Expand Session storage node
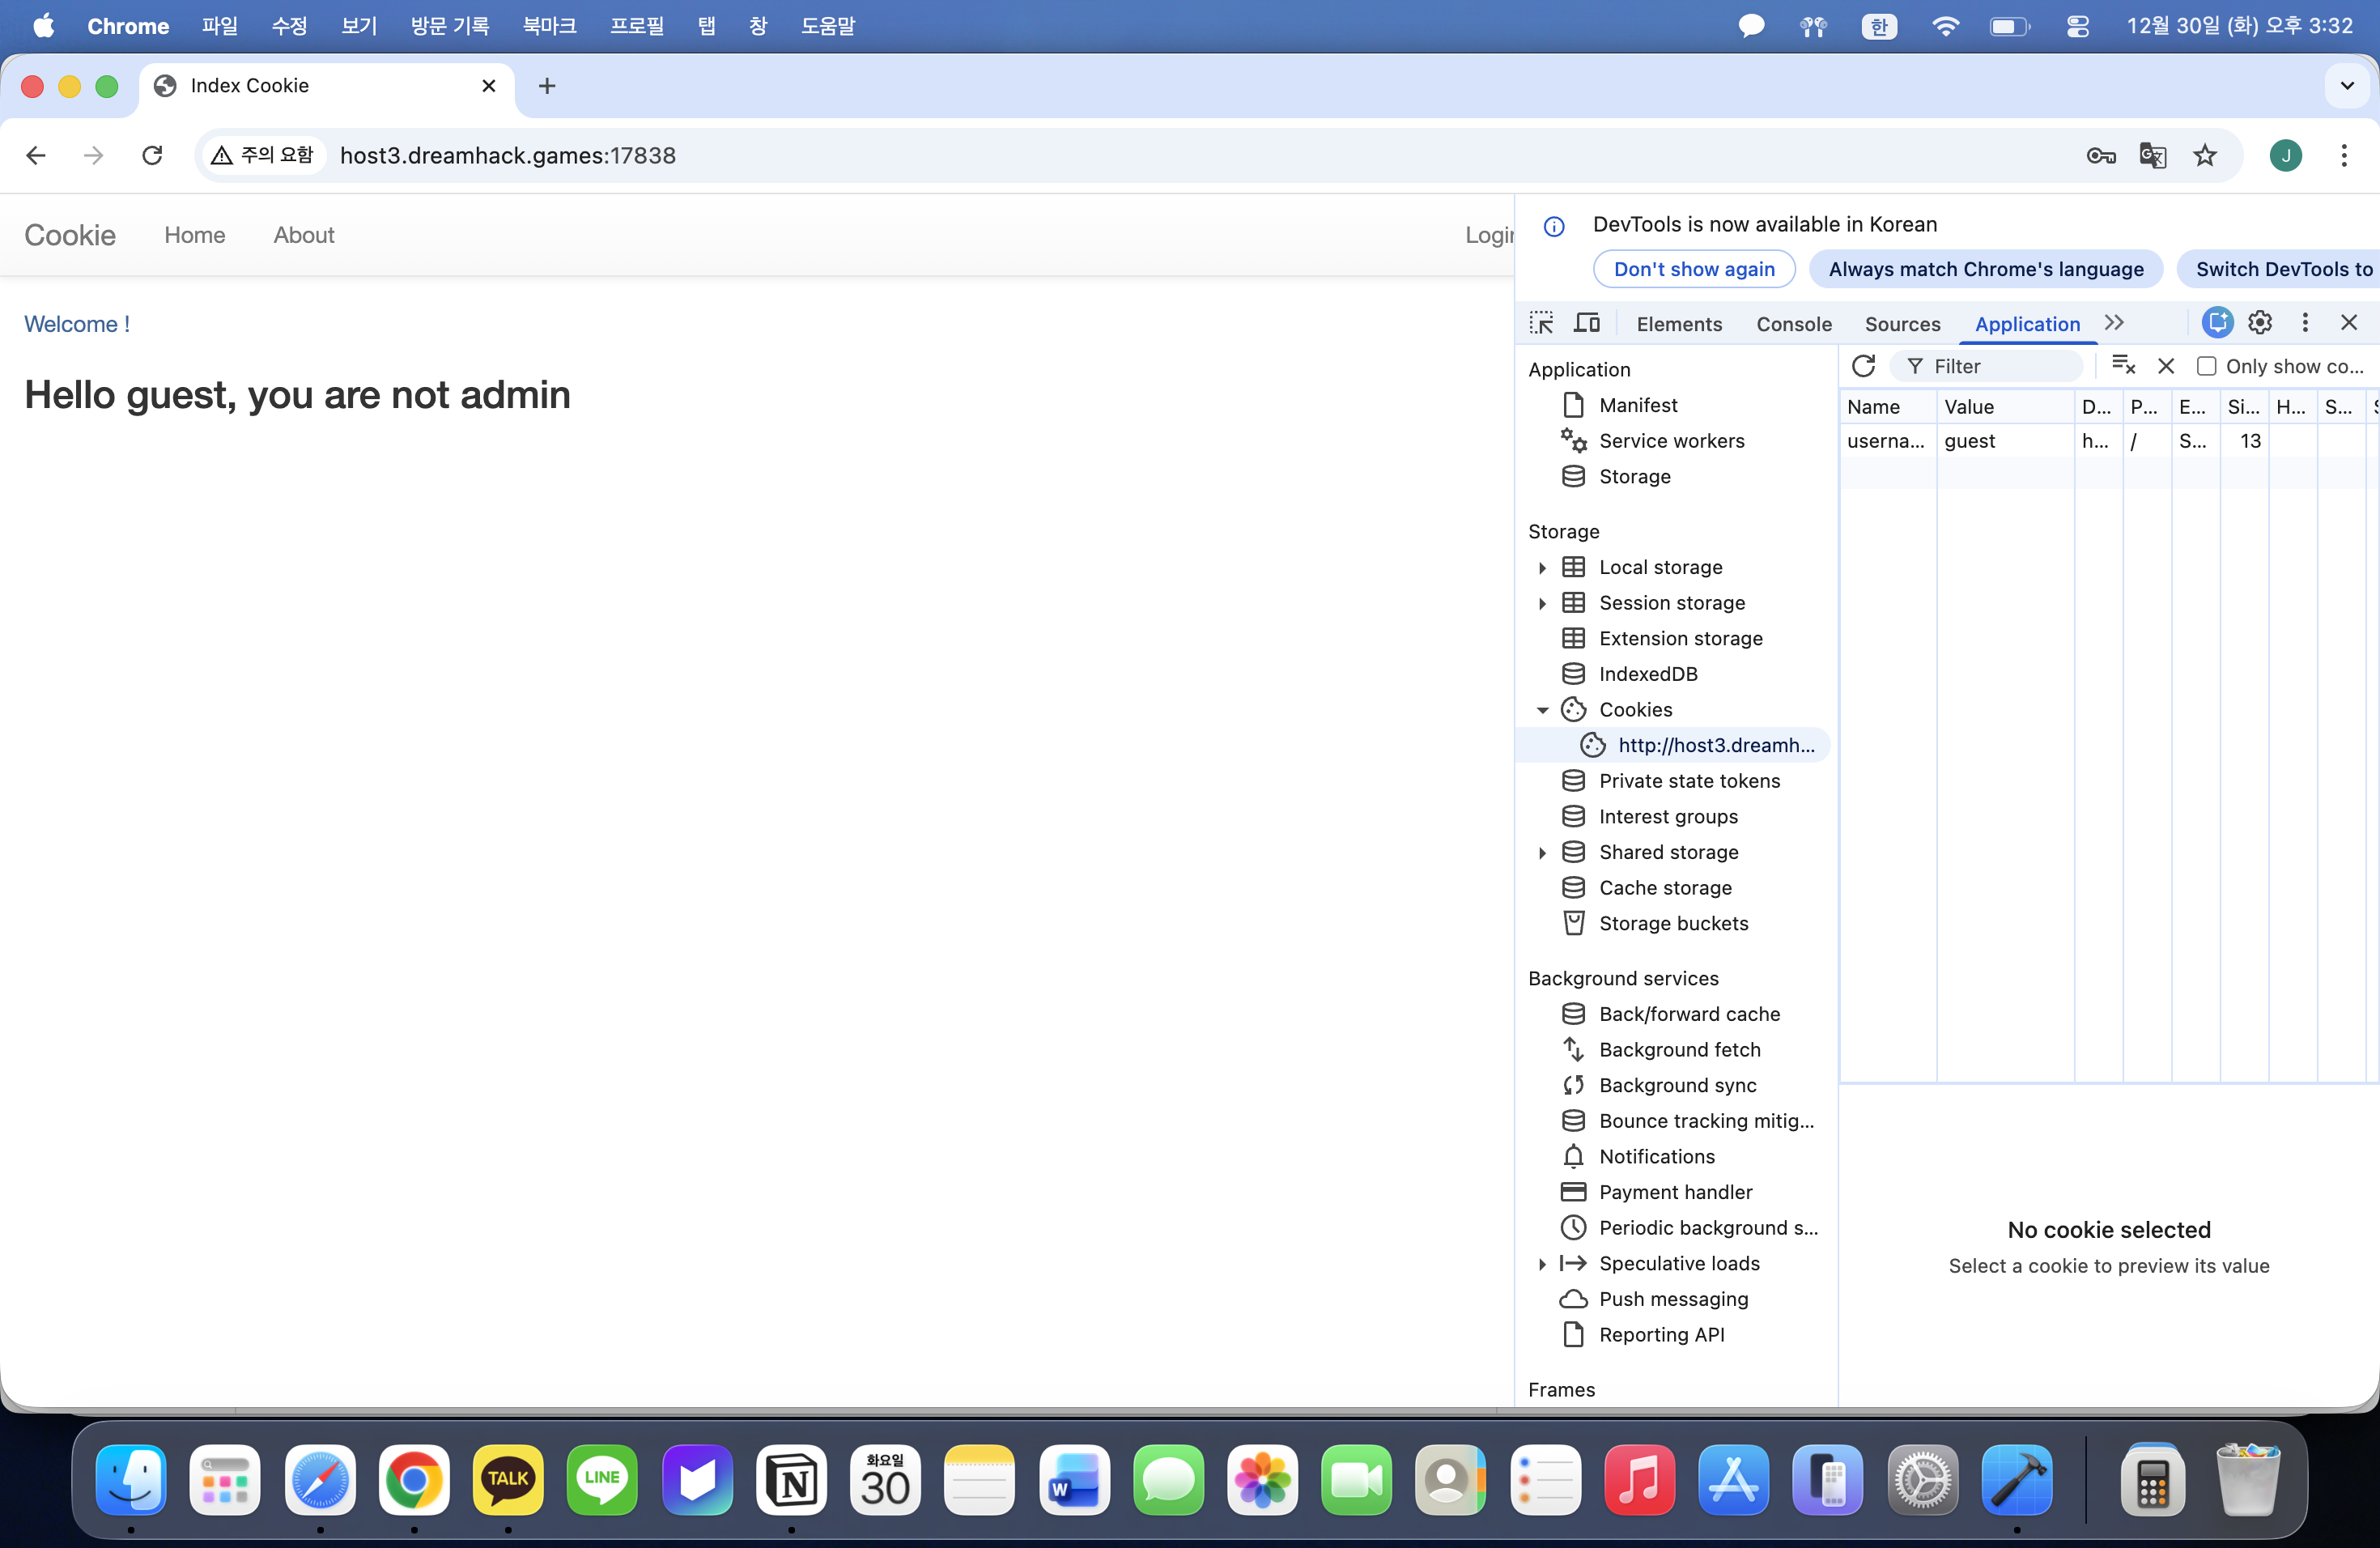Image resolution: width=2380 pixels, height=1548 pixels. pyautogui.click(x=1542, y=603)
